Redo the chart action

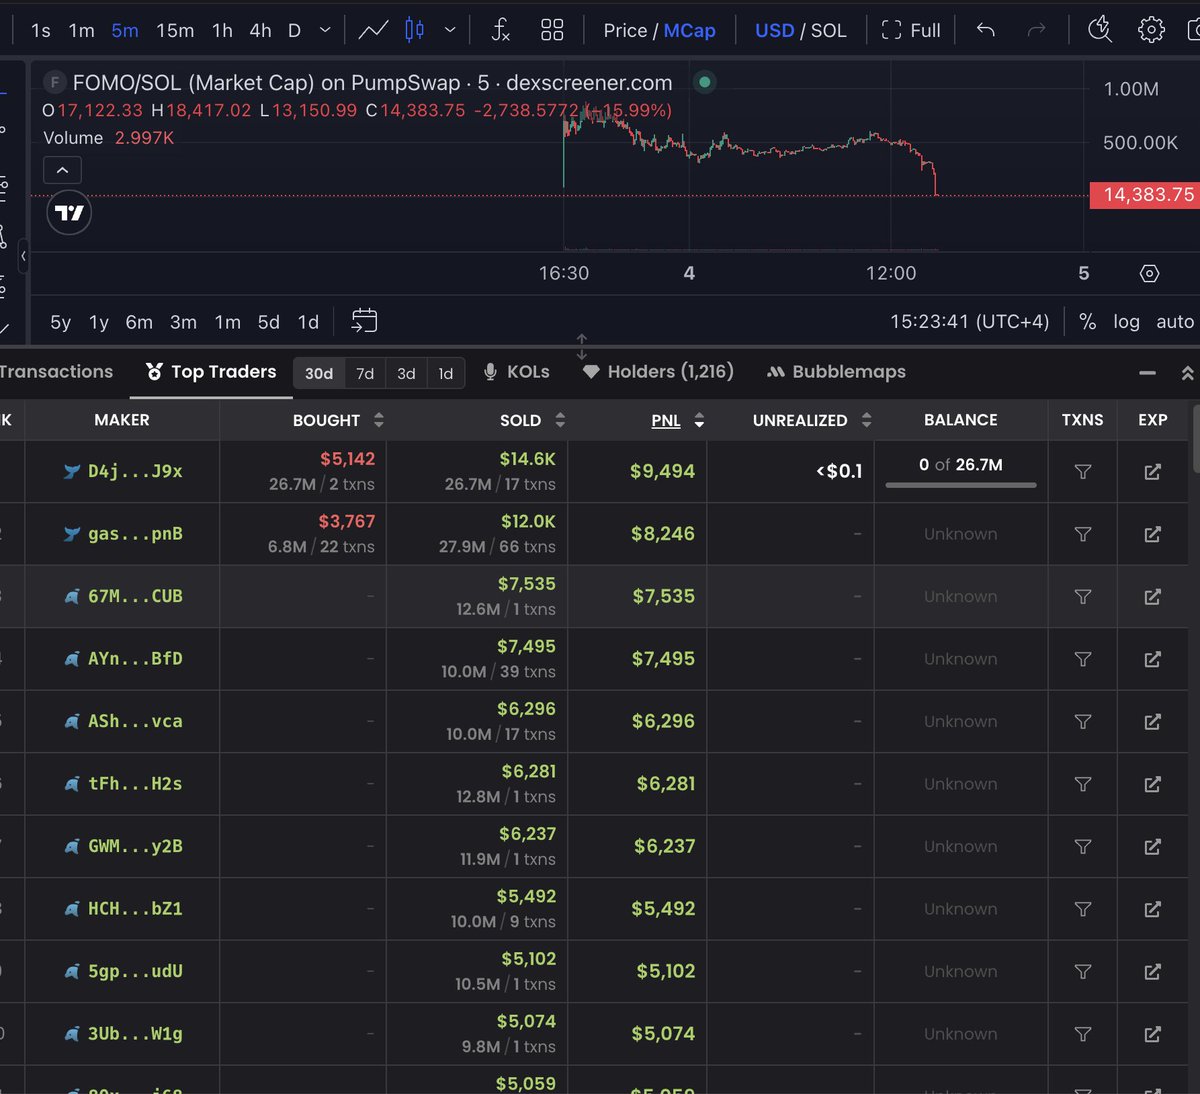1037,30
